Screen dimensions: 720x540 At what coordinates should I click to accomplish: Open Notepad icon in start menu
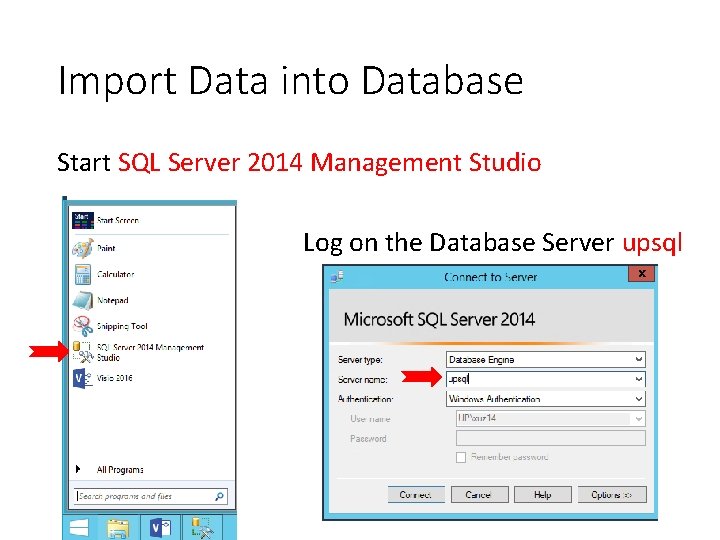click(83, 300)
